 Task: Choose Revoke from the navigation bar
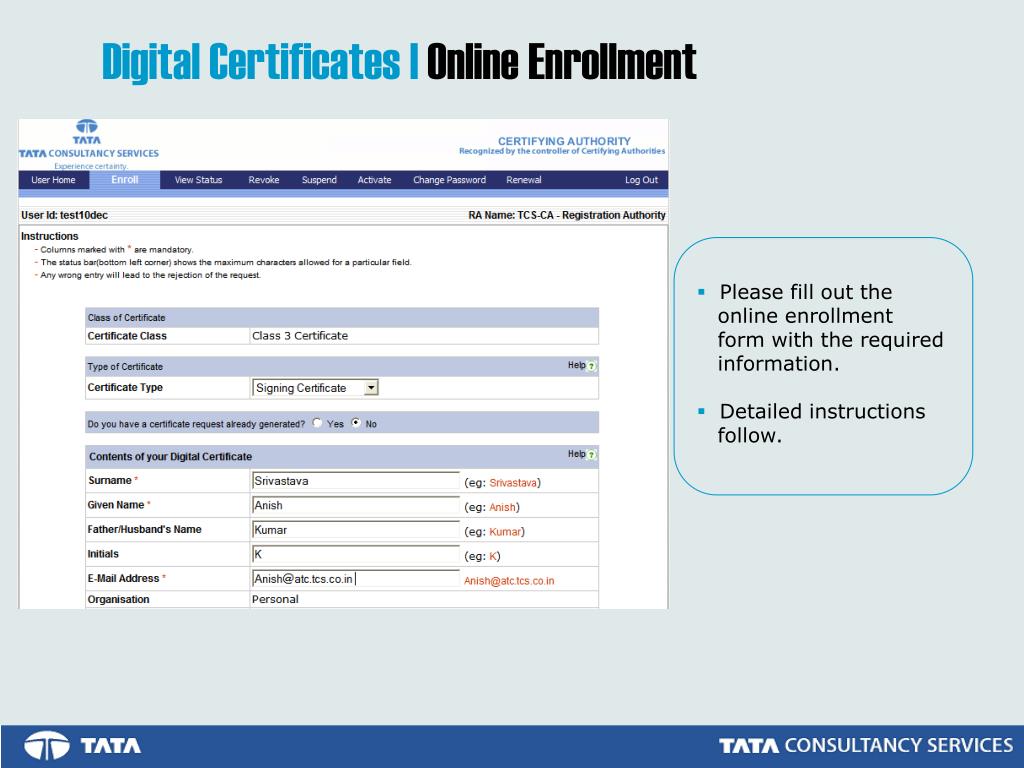click(264, 180)
